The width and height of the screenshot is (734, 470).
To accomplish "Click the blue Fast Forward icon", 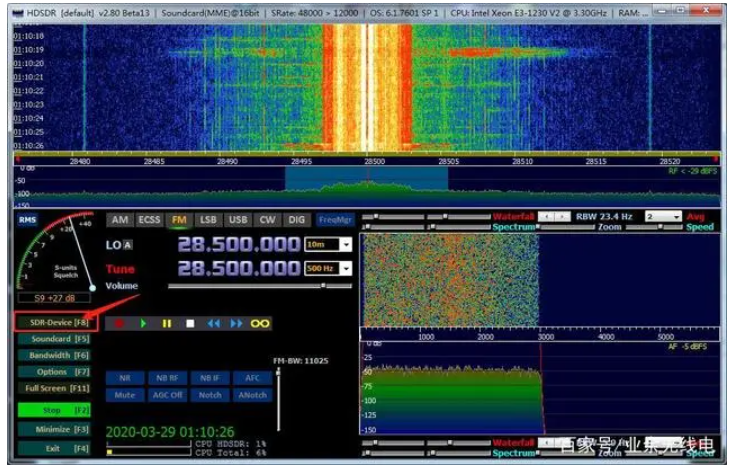I will (x=237, y=324).
